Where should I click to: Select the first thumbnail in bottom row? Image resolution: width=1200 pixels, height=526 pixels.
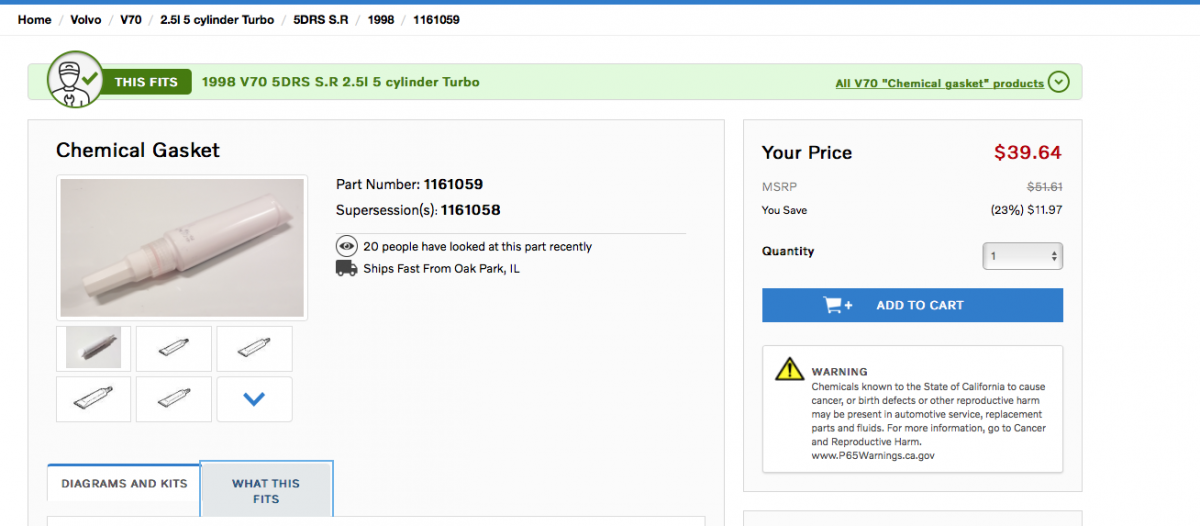94,399
